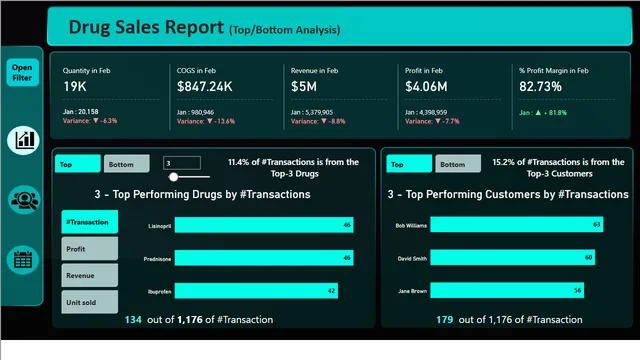Image resolution: width=640 pixels, height=360 pixels.
Task: Click the Revenue variance -8.8% text
Action: [318, 121]
